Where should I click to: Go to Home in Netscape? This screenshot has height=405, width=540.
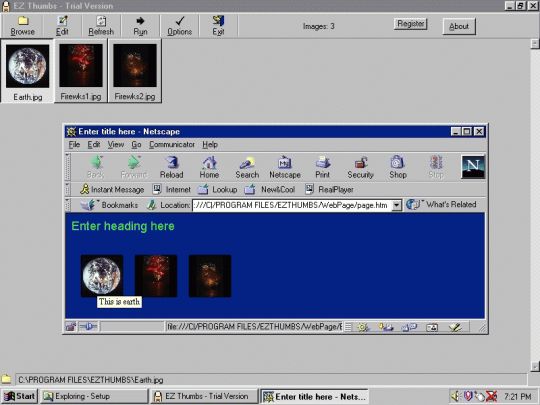(x=209, y=167)
